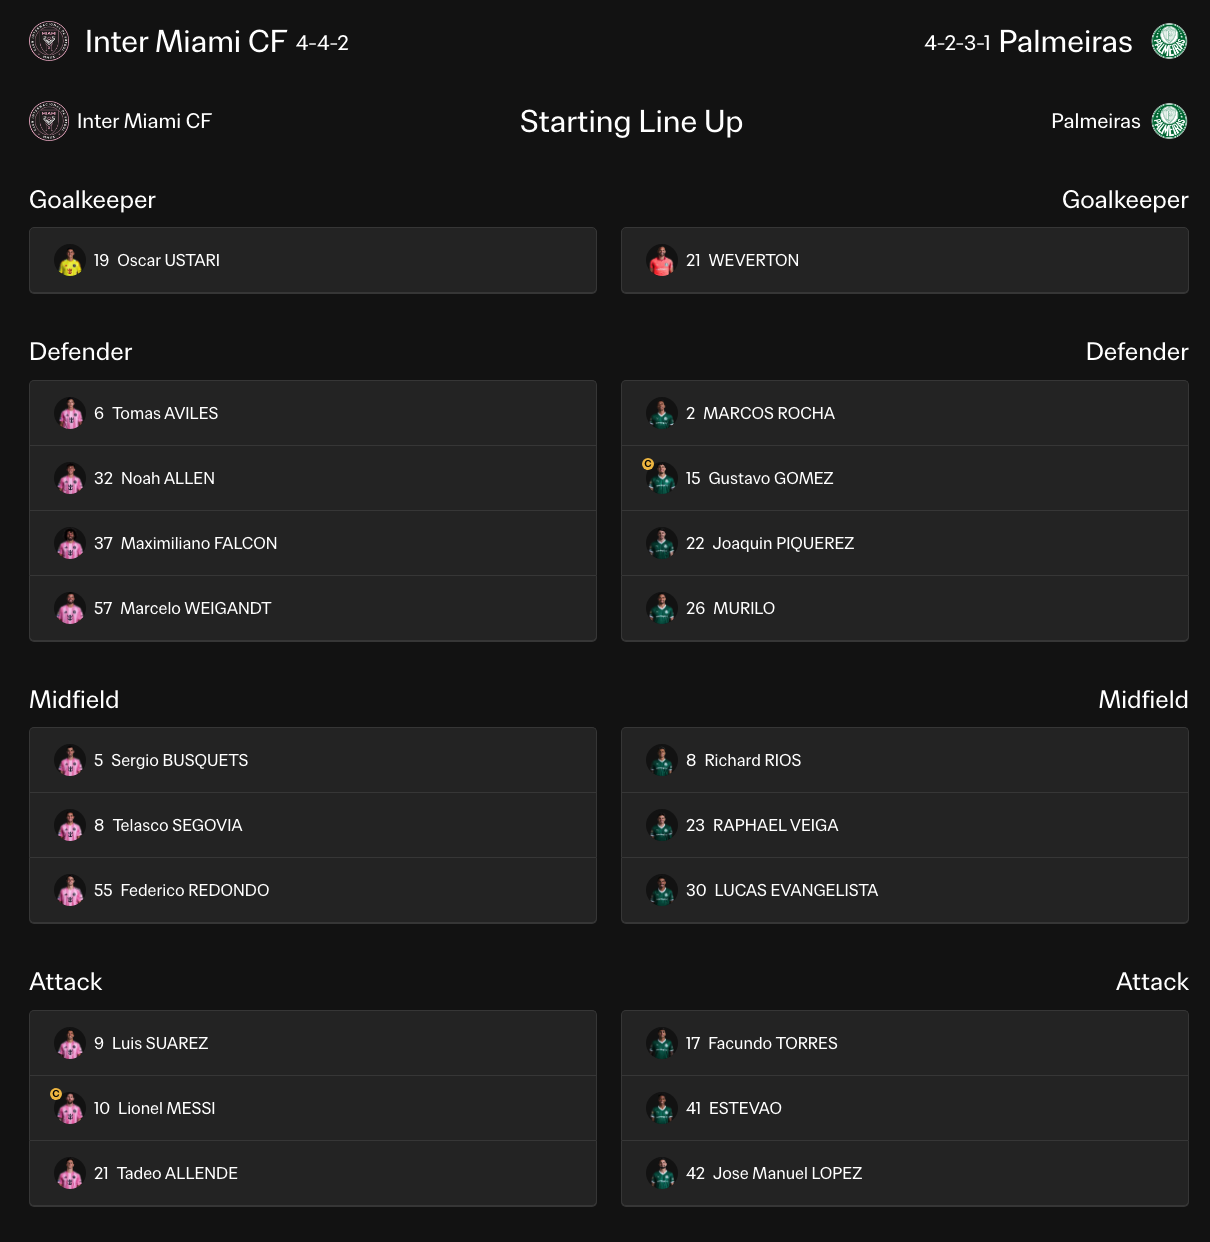Click the Palmeiras crest beside Starting Line Up
Screen dimensions: 1210x1242
1169,121
